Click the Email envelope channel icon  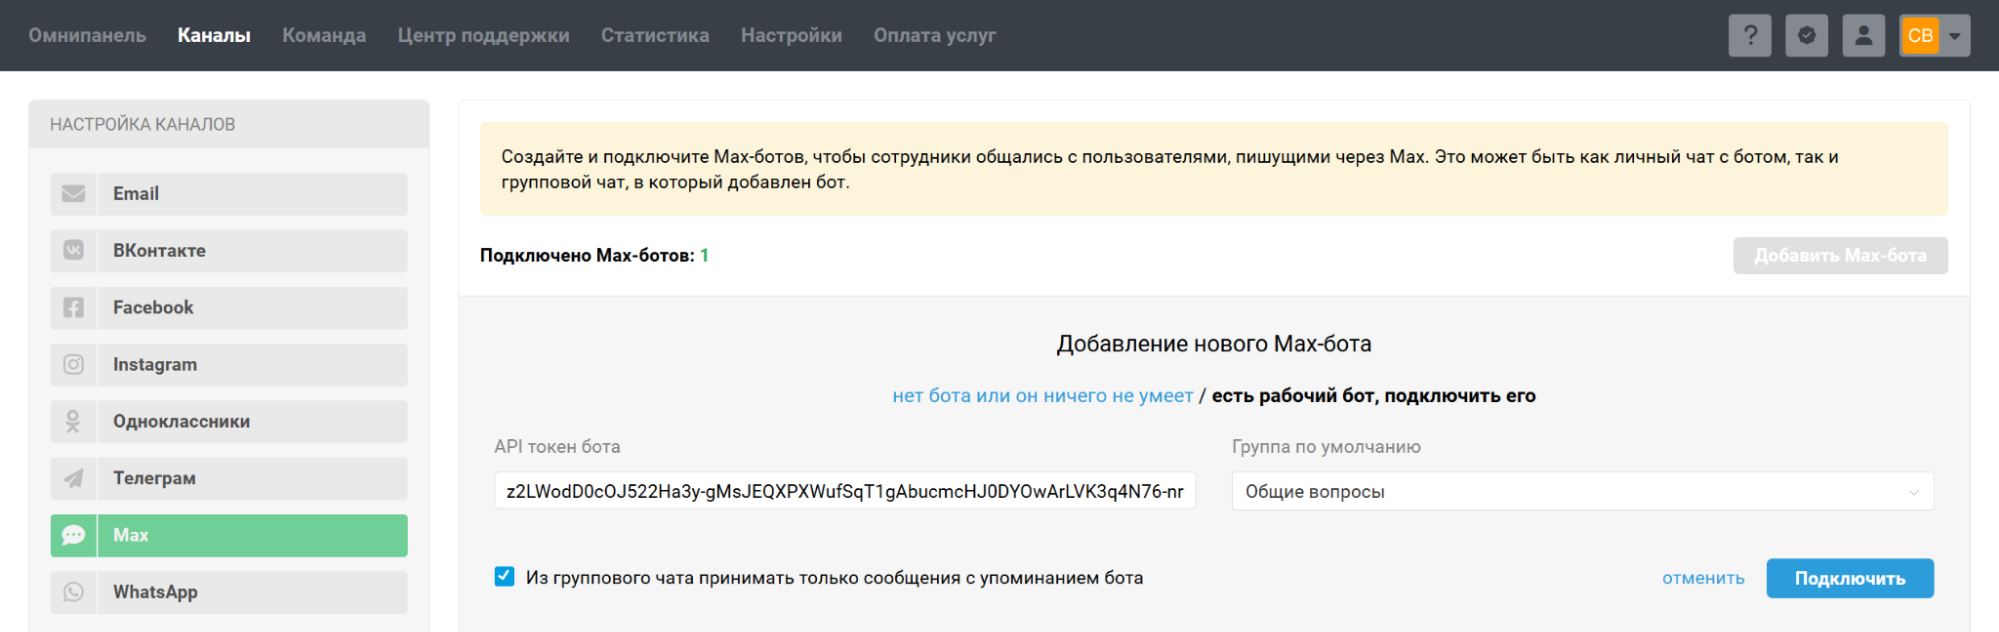[74, 194]
